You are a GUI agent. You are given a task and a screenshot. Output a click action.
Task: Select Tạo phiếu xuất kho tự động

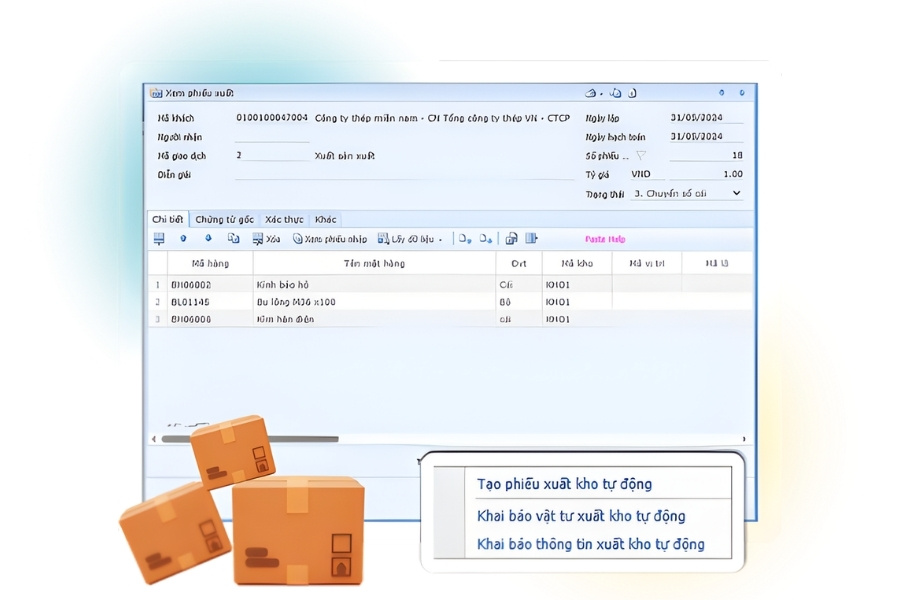click(565, 484)
